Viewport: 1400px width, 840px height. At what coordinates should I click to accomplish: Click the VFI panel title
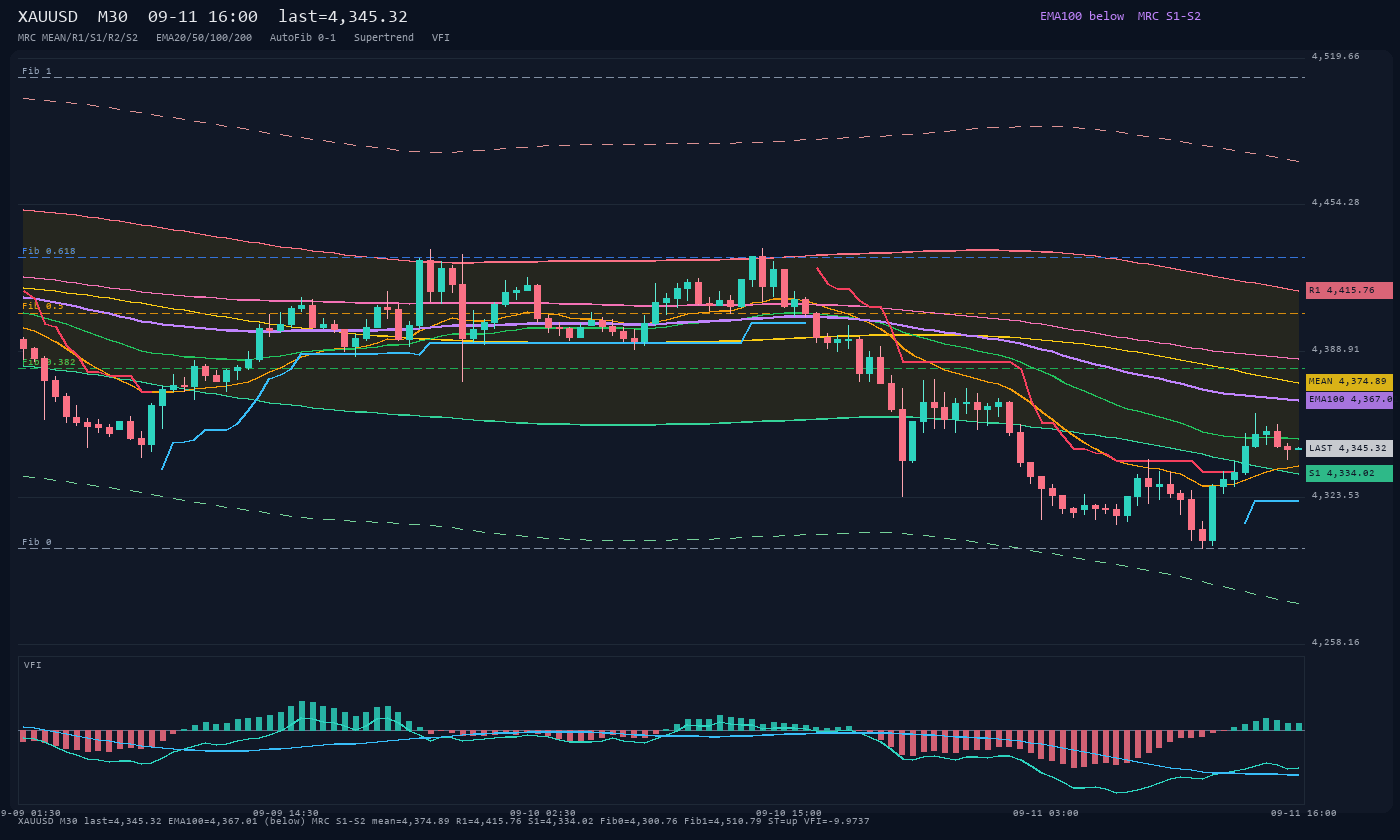click(x=33, y=665)
